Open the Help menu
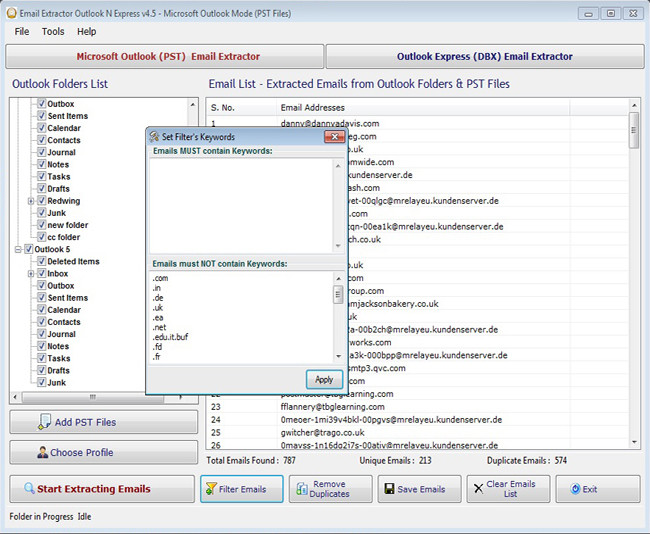Viewport: 650px width, 534px height. pos(87,32)
